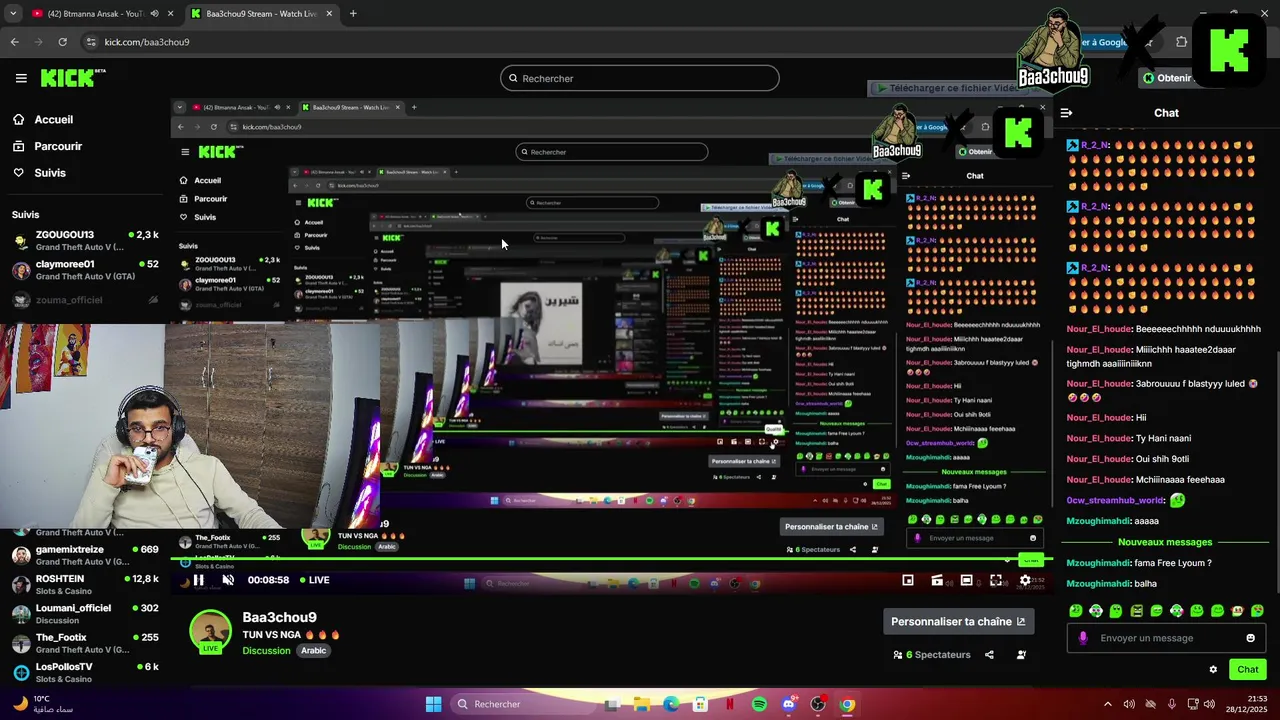Share the stream via share icon
Viewport: 1280px width, 720px height.
pos(989,655)
